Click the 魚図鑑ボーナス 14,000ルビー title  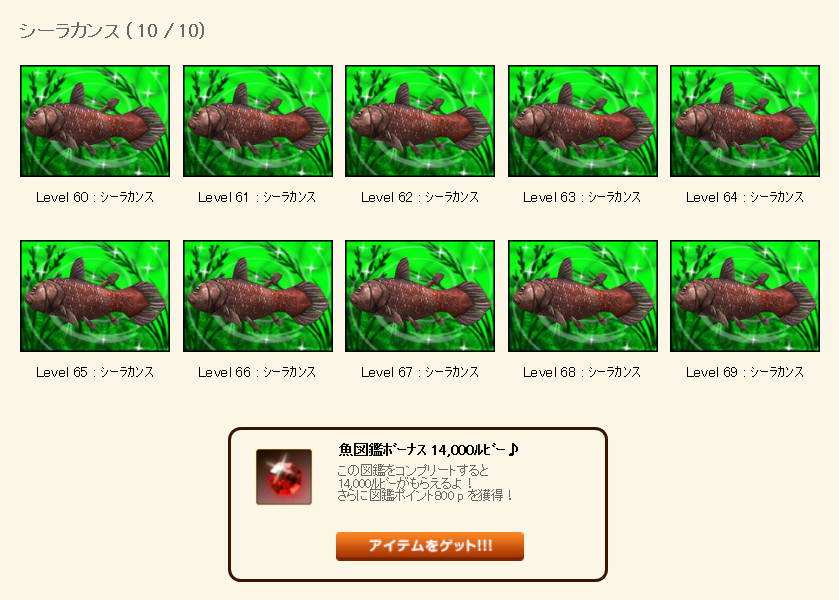(428, 450)
